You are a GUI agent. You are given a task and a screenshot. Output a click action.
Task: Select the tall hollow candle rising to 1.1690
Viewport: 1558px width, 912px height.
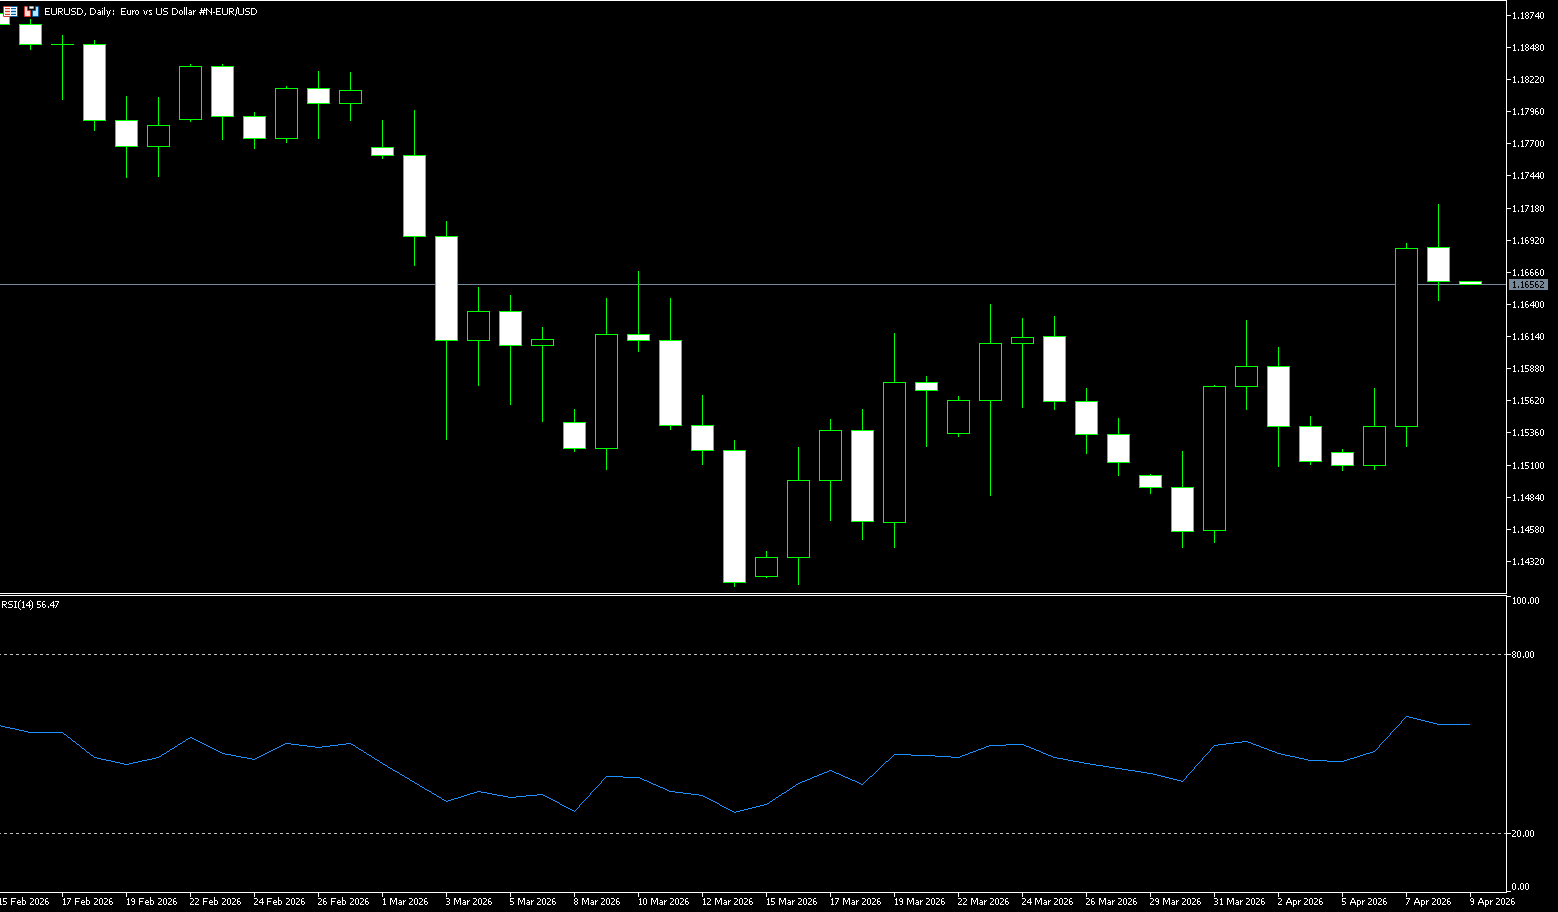coord(1406,337)
